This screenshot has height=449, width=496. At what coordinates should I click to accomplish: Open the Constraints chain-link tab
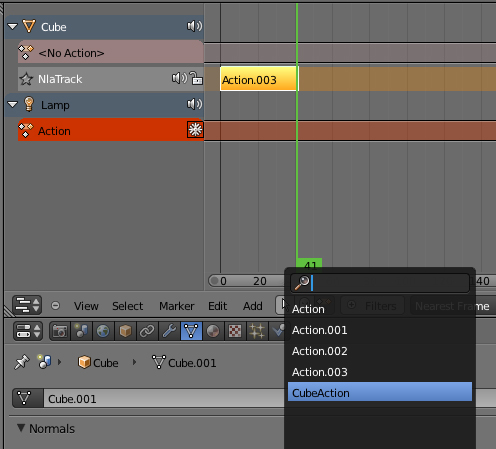[147, 331]
